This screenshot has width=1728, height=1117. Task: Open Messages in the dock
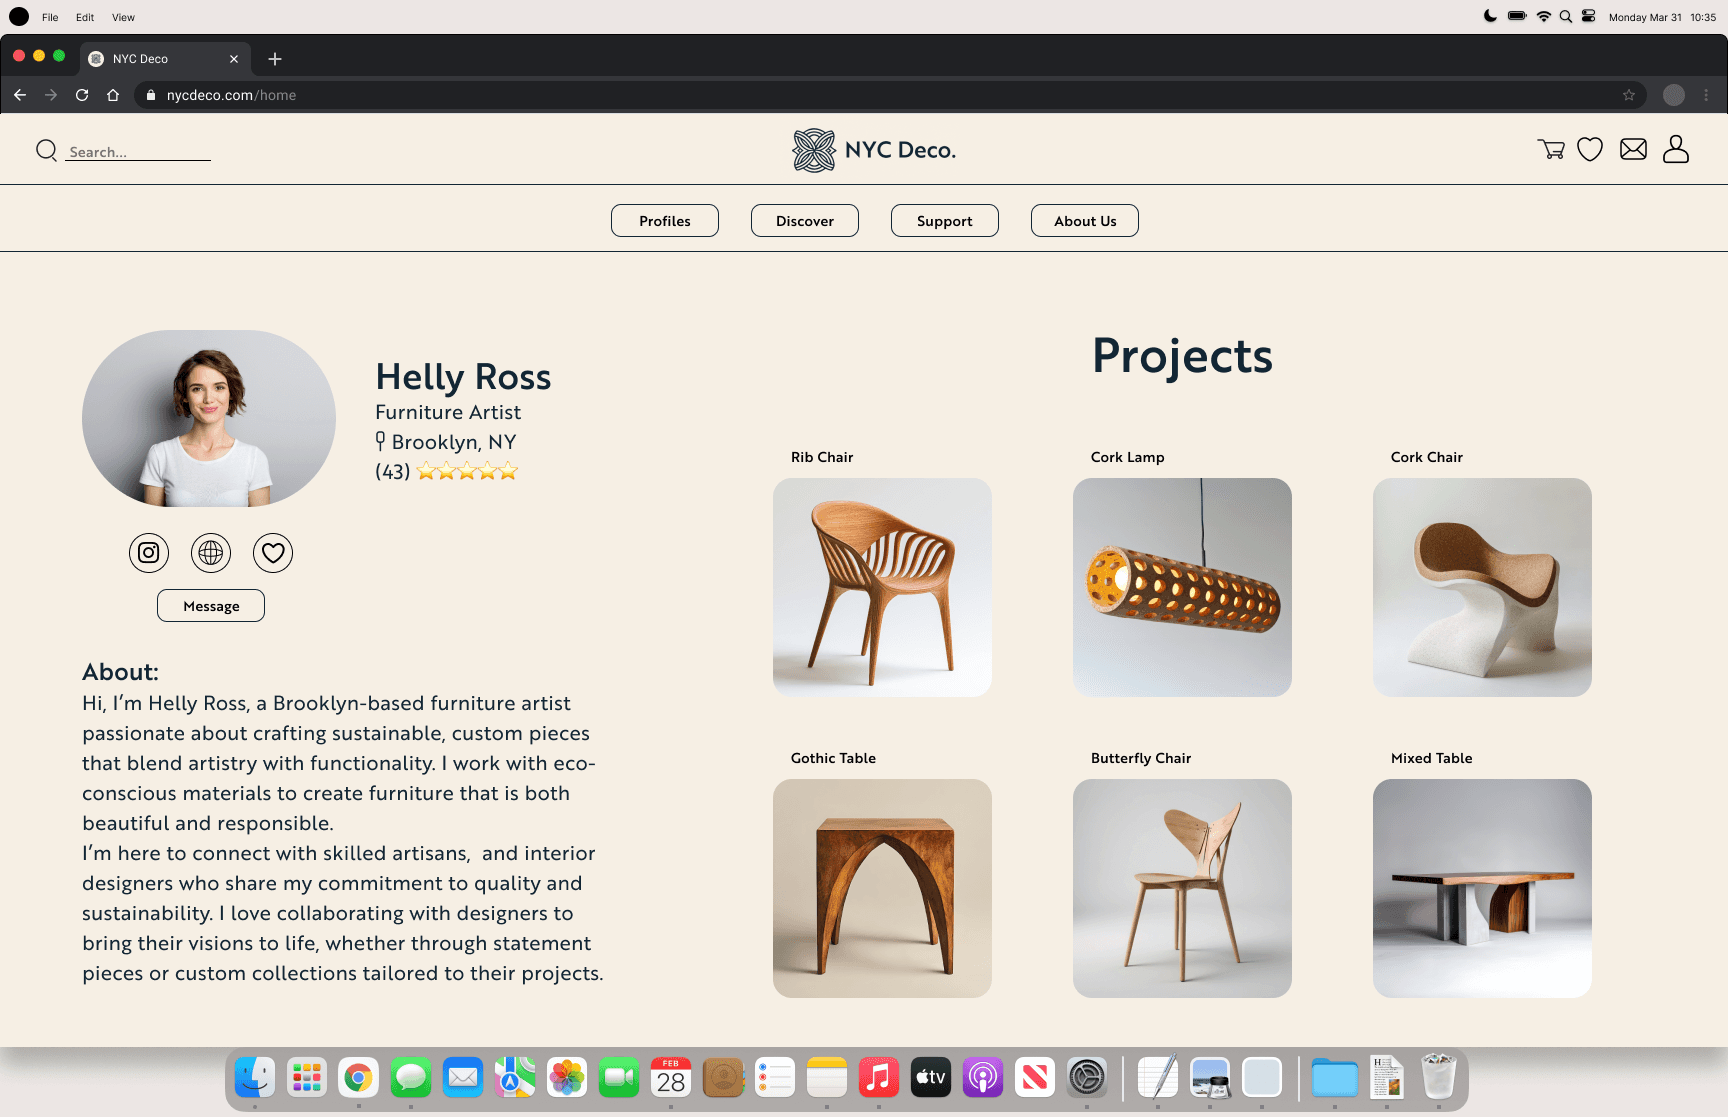pyautogui.click(x=411, y=1077)
